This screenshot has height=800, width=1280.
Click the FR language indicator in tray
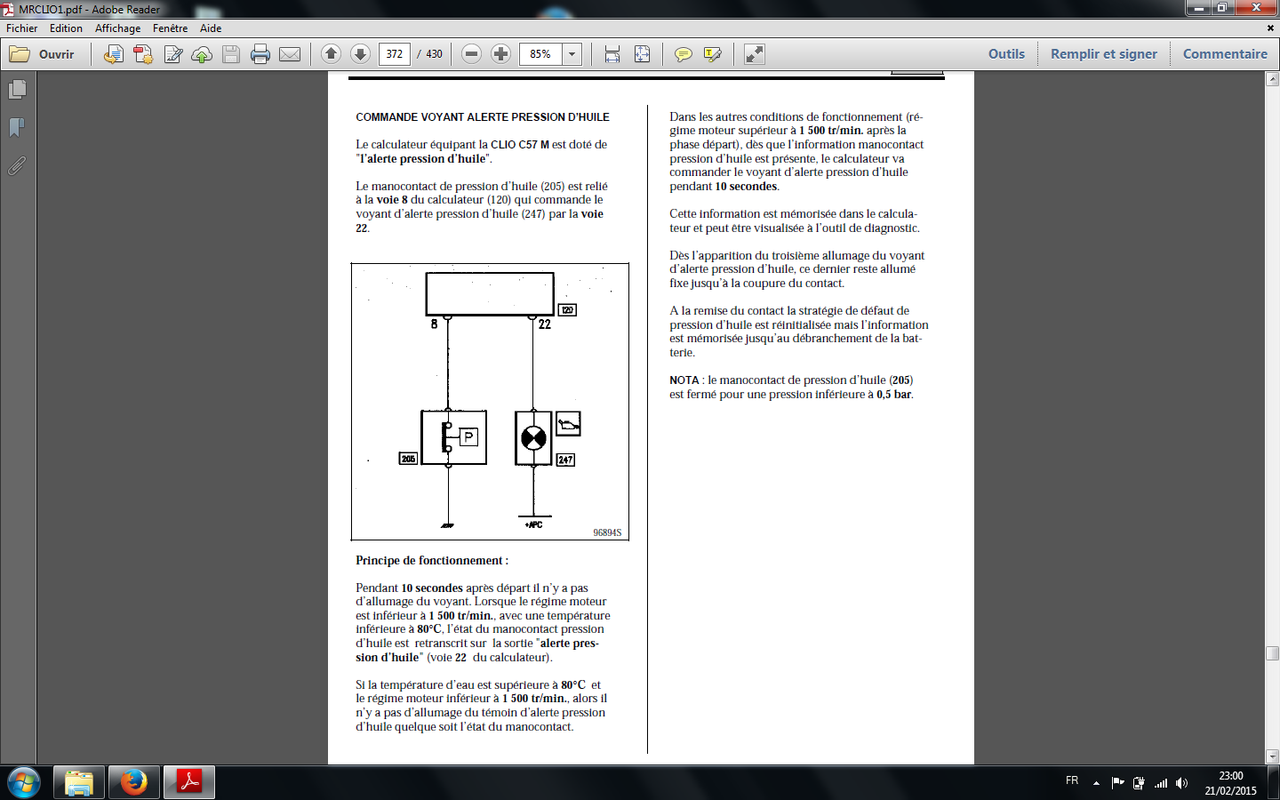point(1072,781)
